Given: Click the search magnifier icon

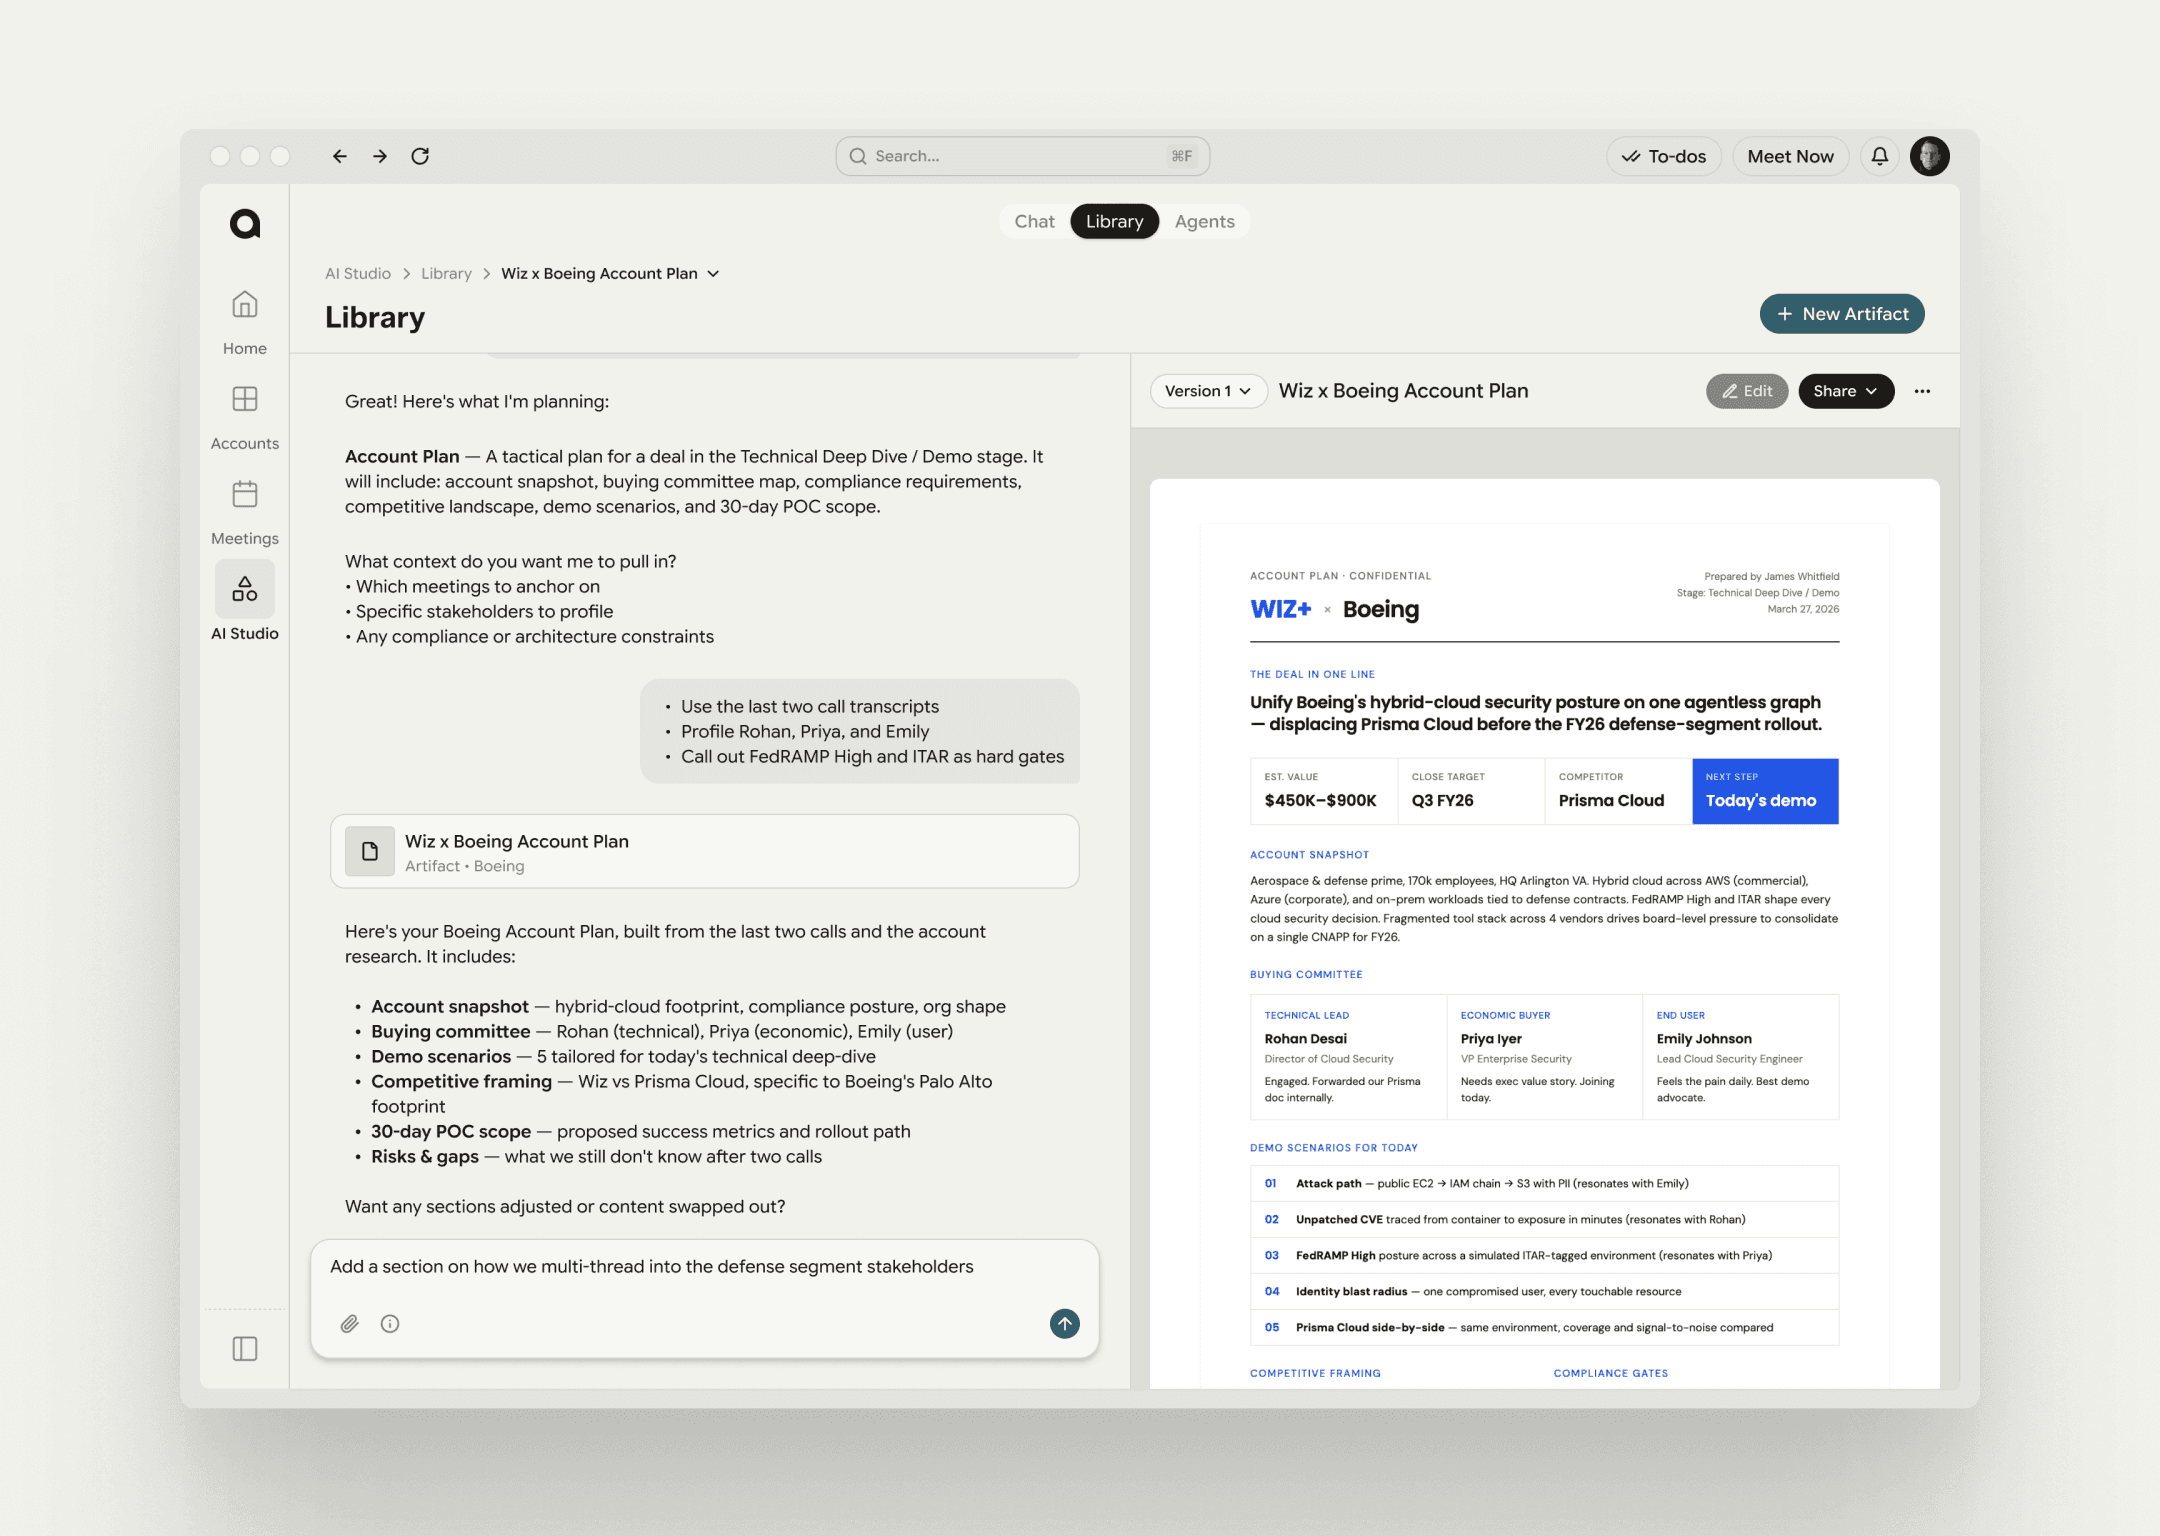Looking at the screenshot, I should (858, 156).
